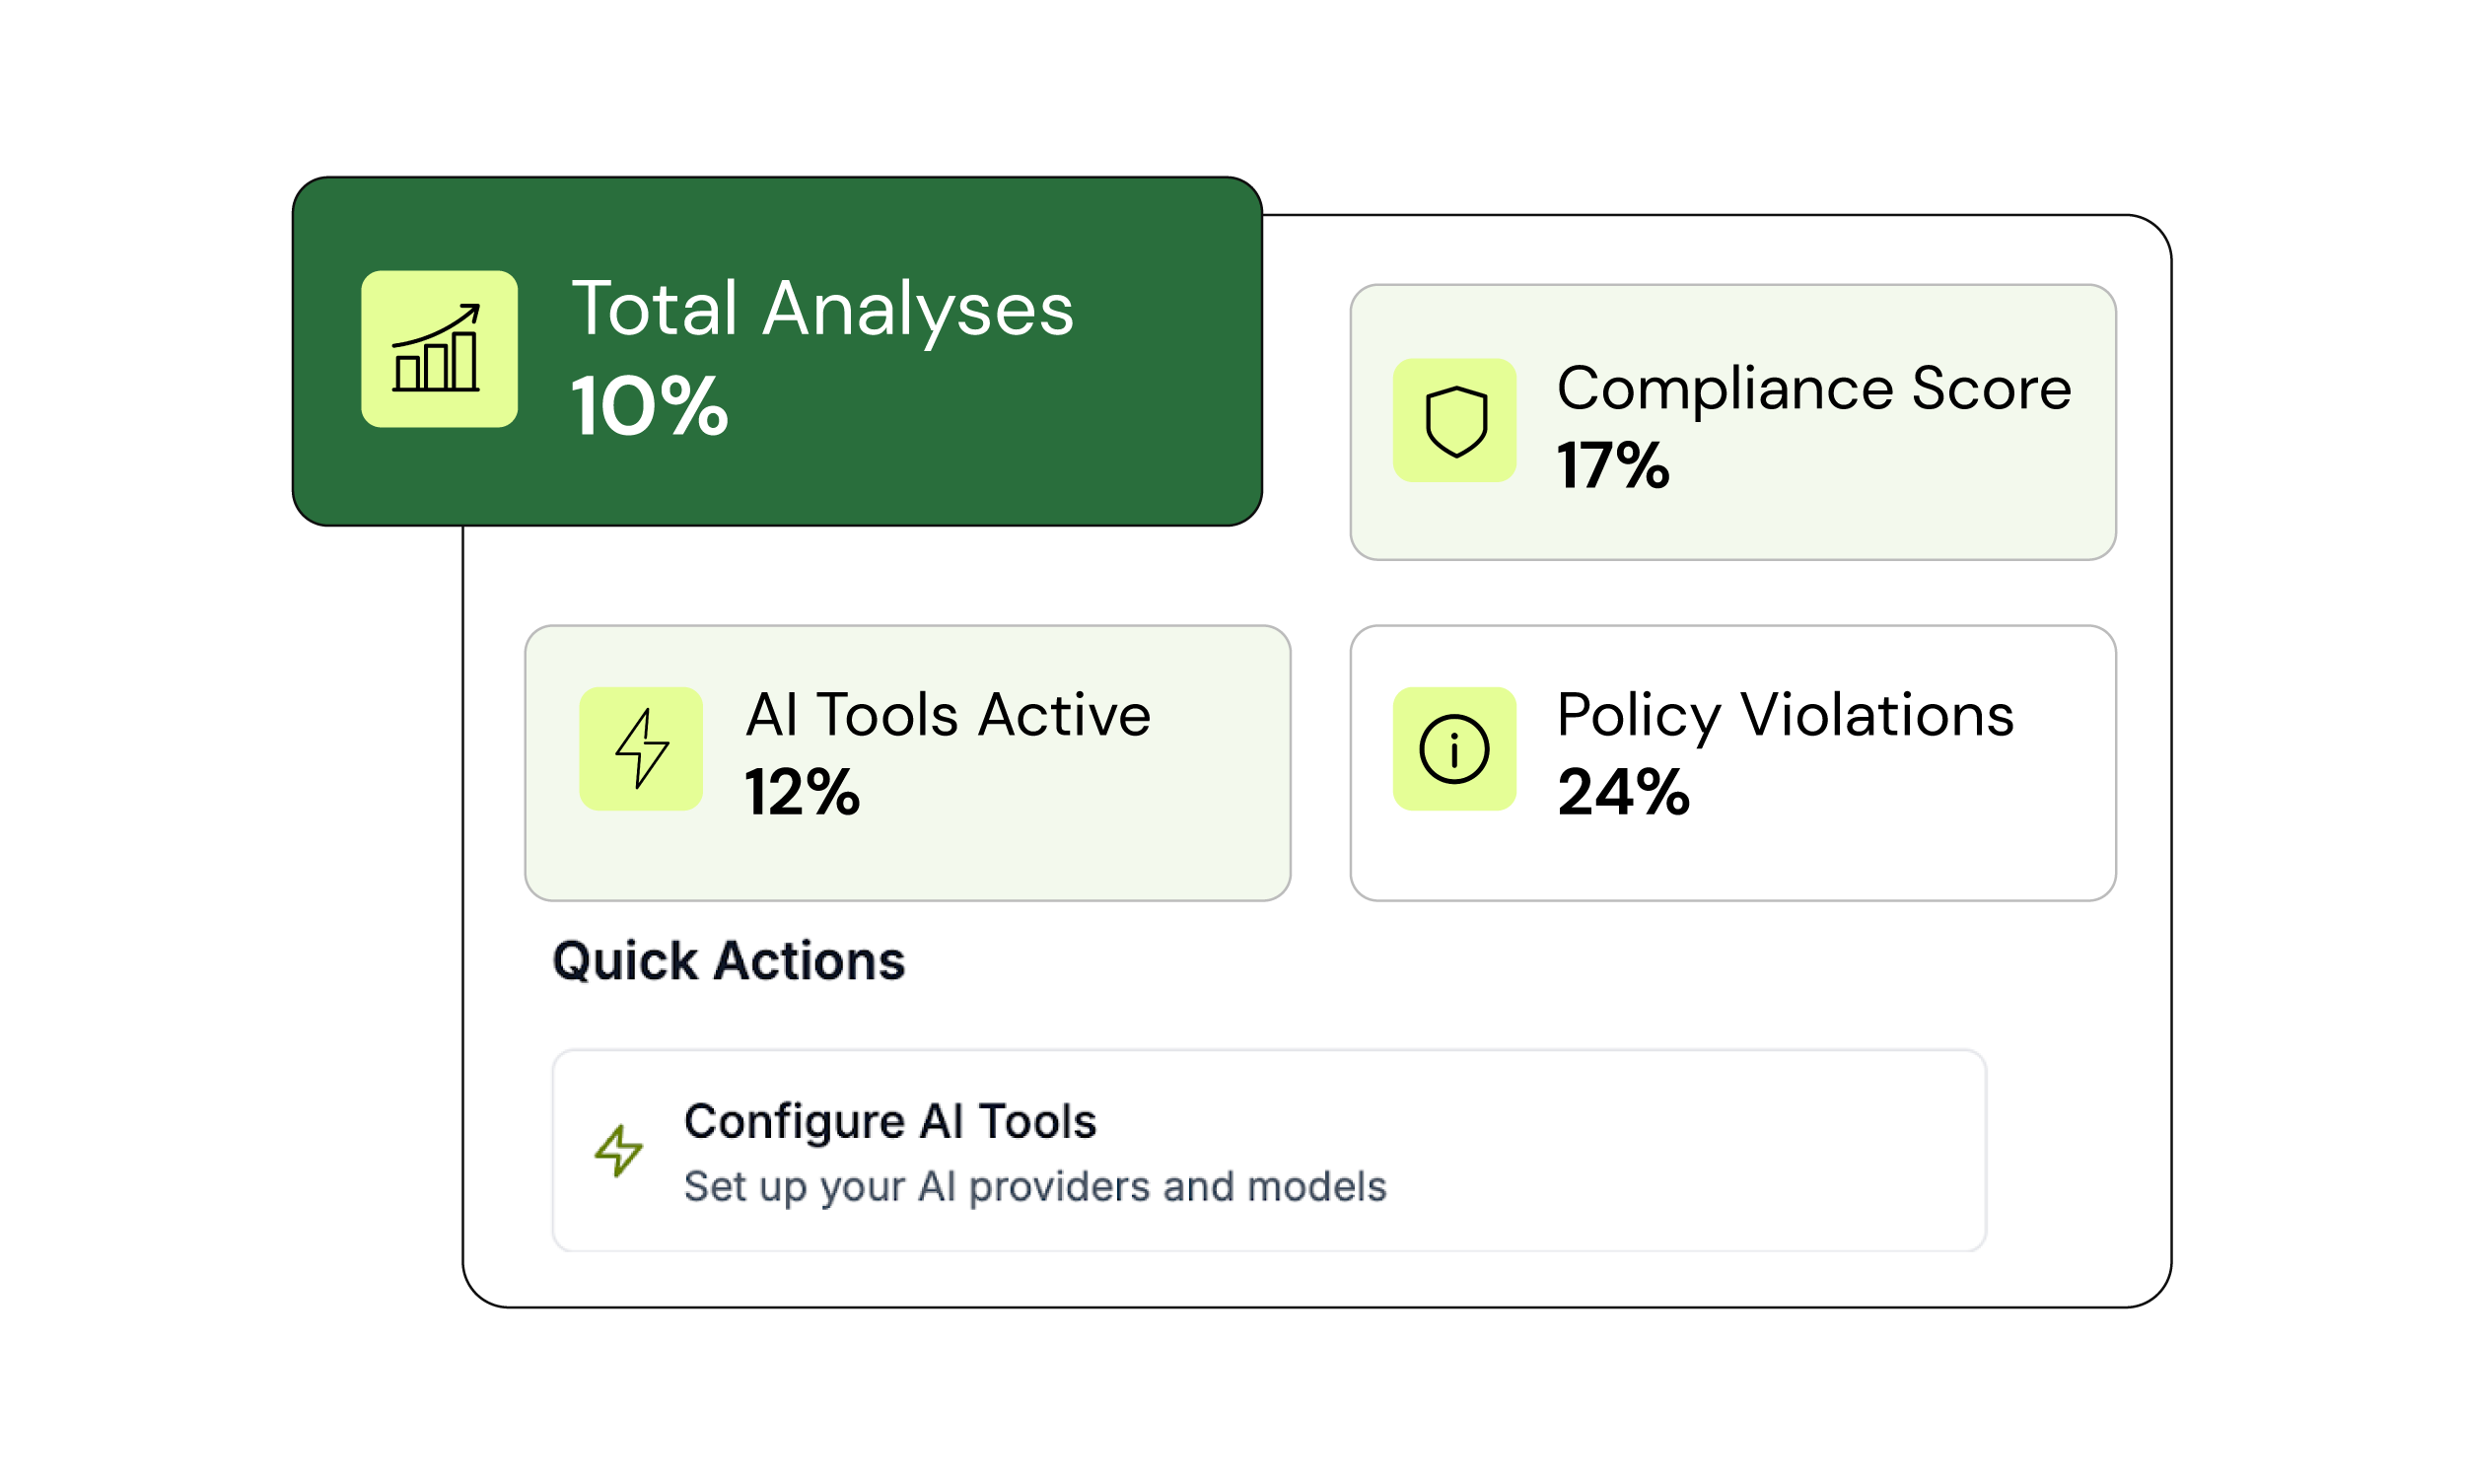Click the green Total Analyses highlighted panel

pos(778,352)
